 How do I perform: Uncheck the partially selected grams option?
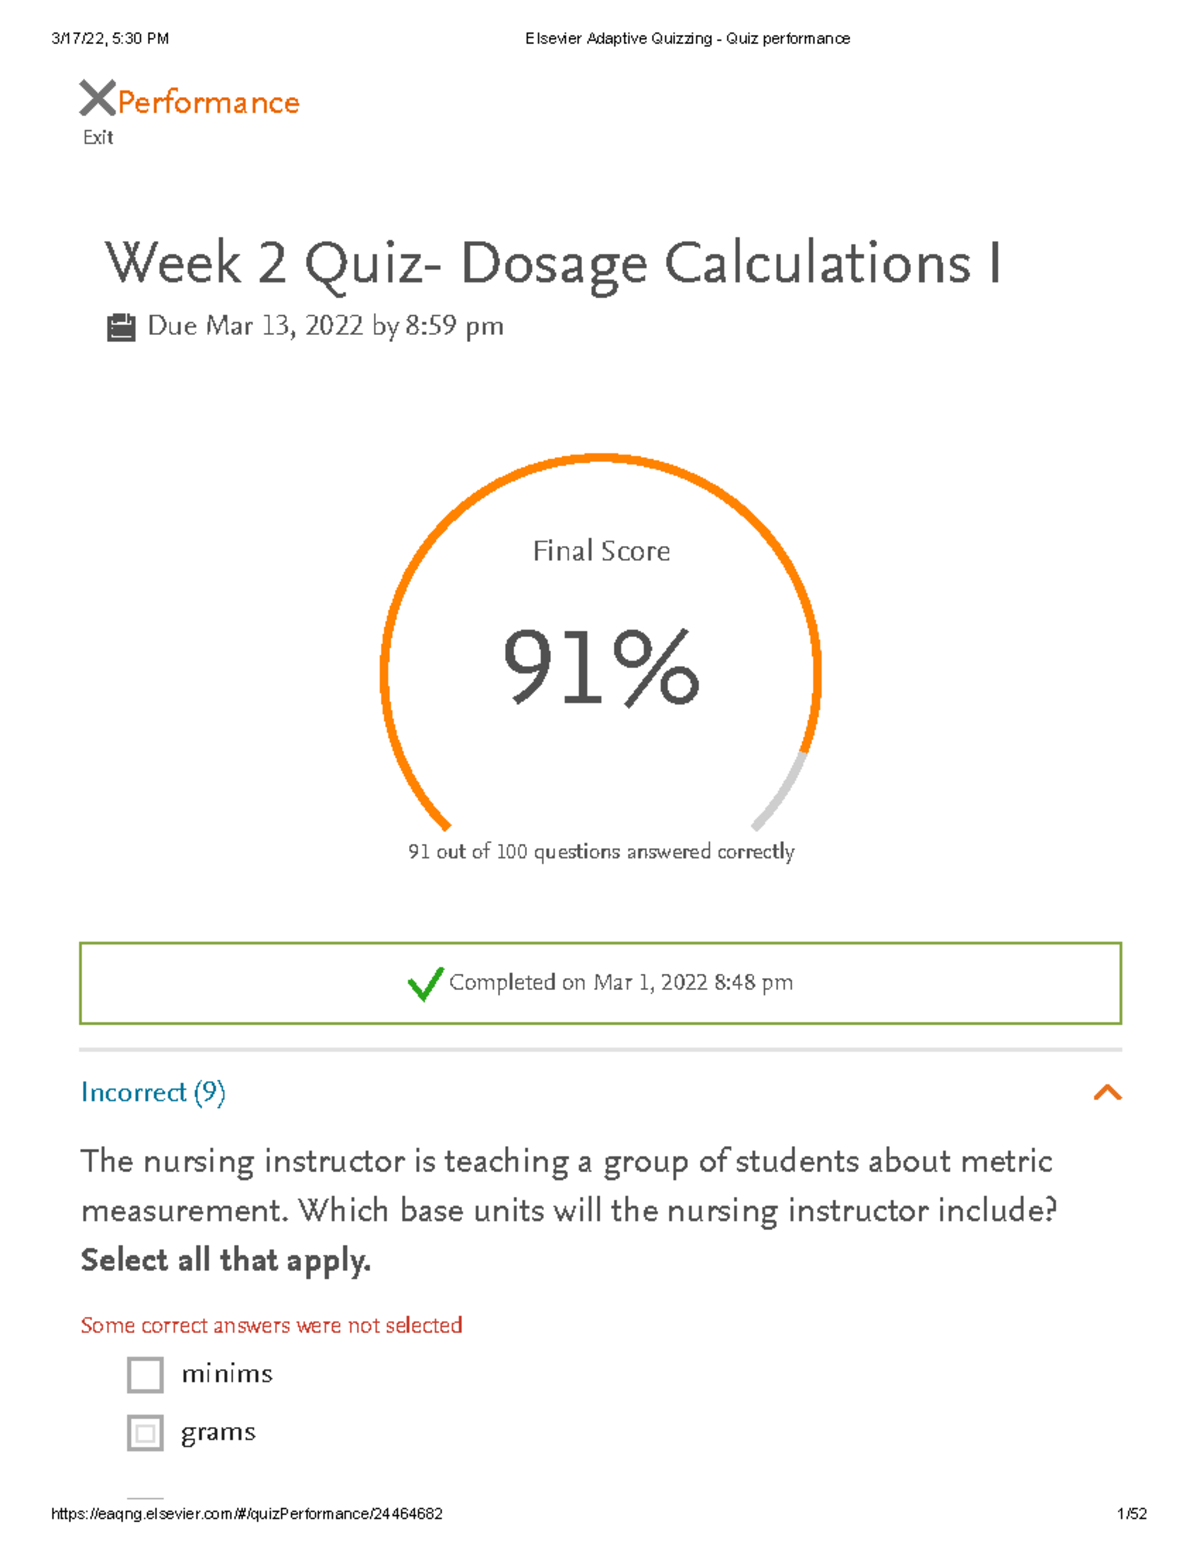[x=144, y=1432]
